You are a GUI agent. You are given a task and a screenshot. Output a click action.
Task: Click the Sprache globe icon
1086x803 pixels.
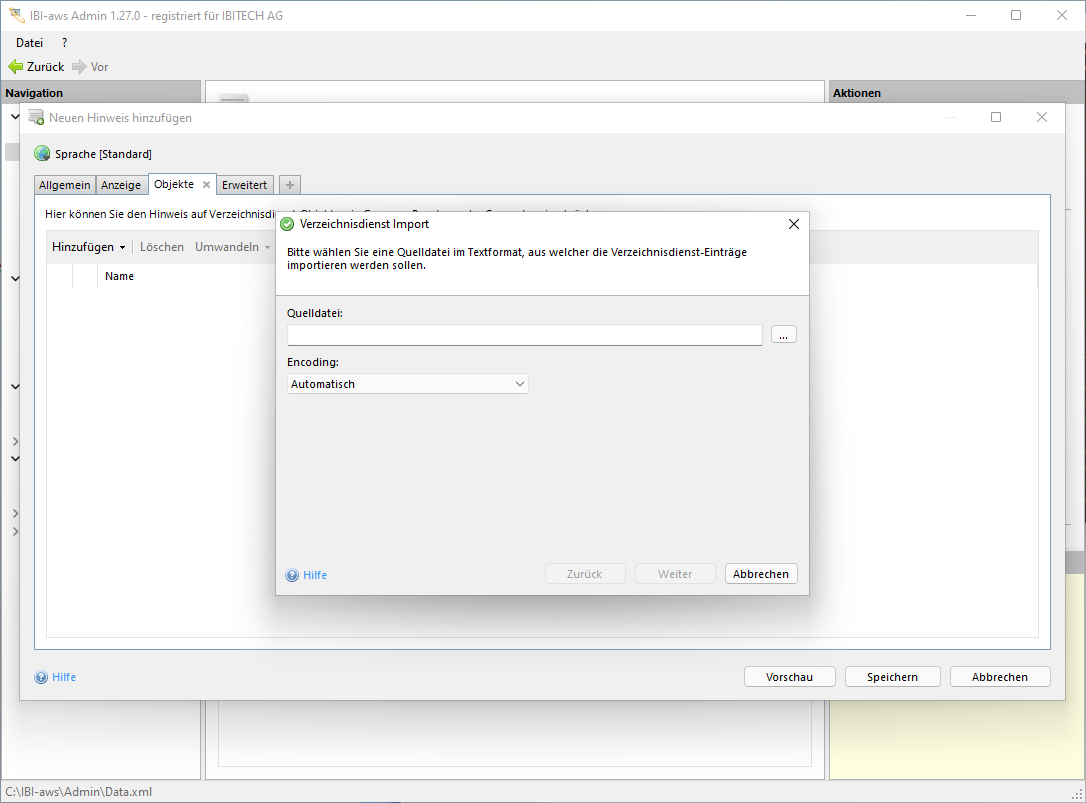42,154
